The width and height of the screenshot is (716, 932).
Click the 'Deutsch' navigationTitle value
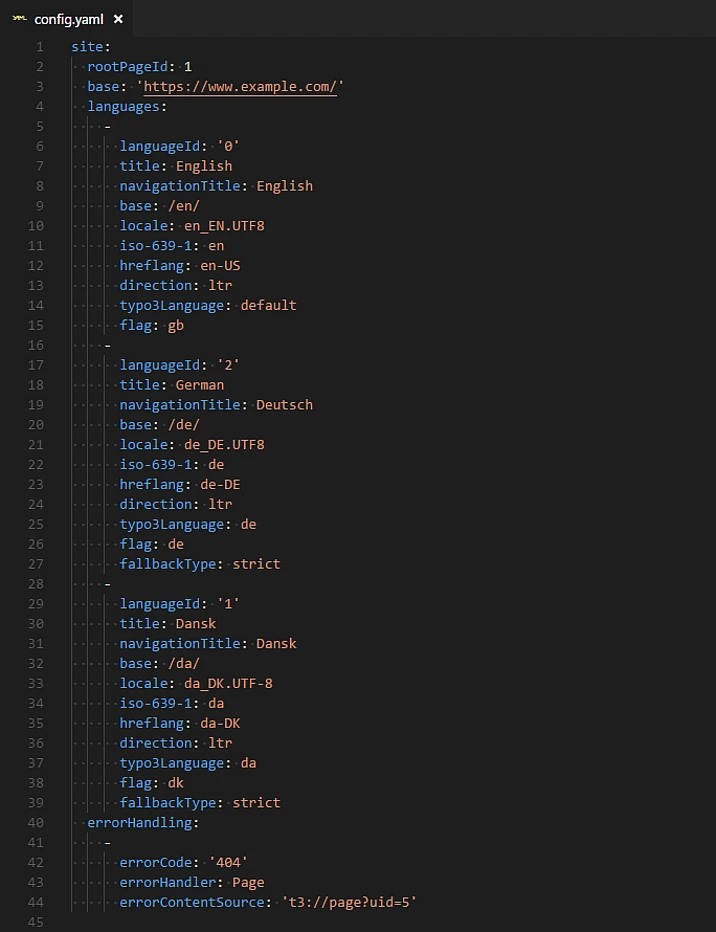(284, 405)
